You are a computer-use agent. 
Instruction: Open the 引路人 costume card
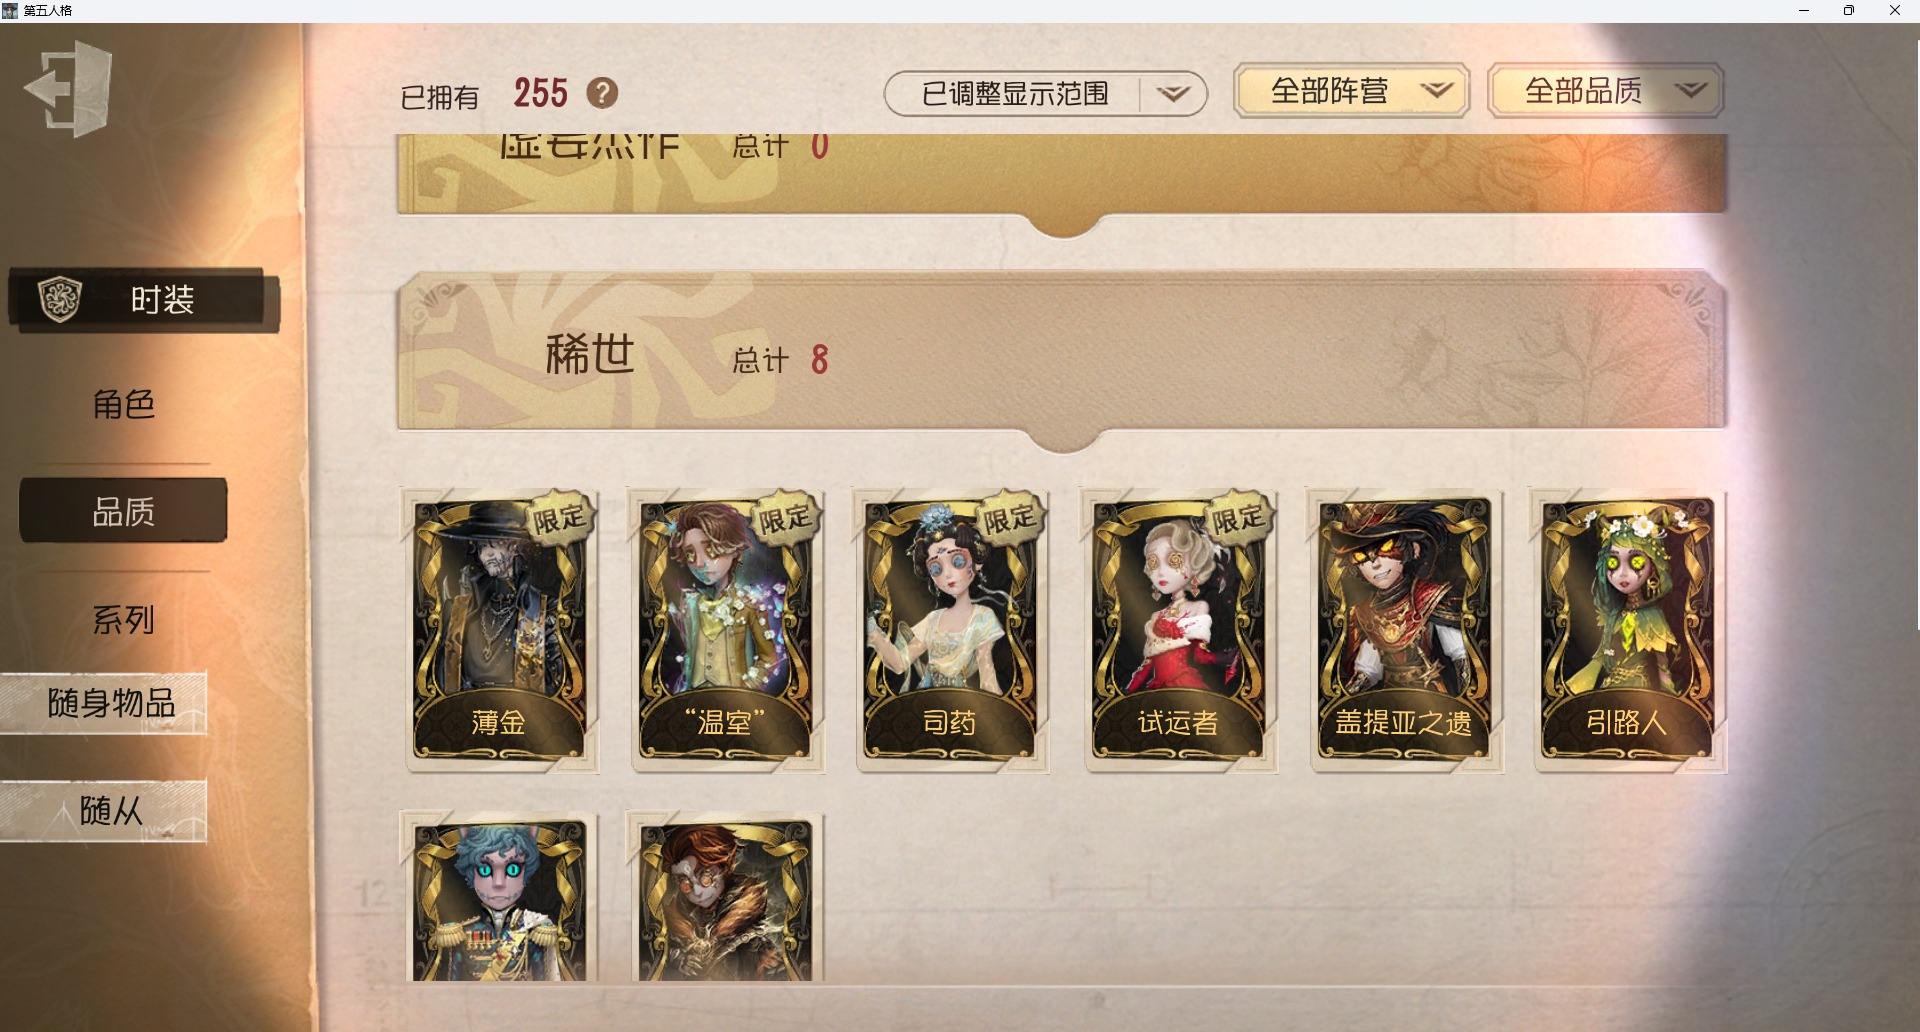[1628, 631]
